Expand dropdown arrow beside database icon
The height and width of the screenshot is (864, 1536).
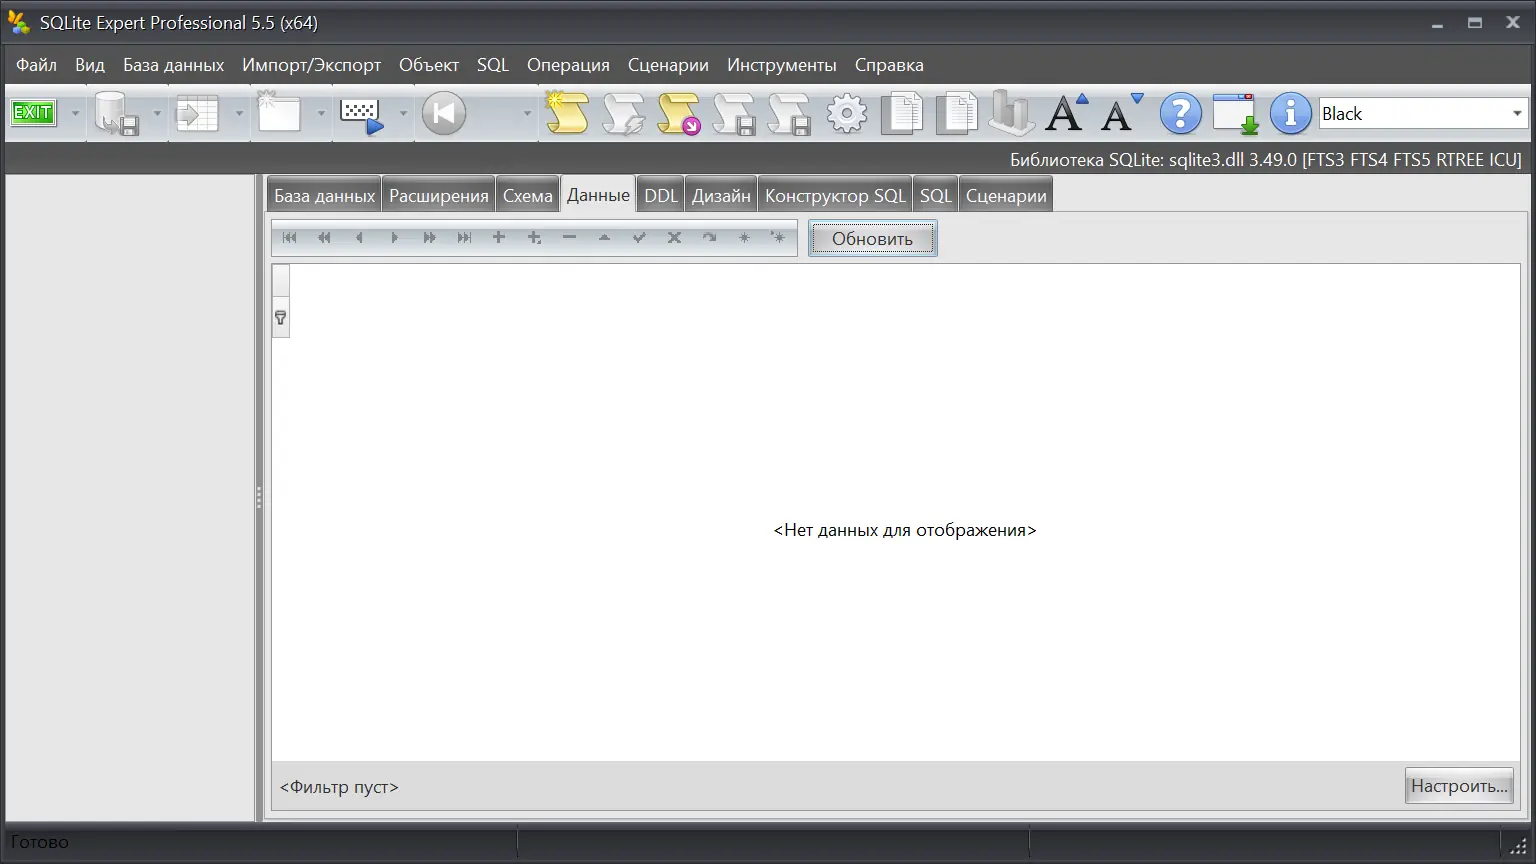click(156, 113)
